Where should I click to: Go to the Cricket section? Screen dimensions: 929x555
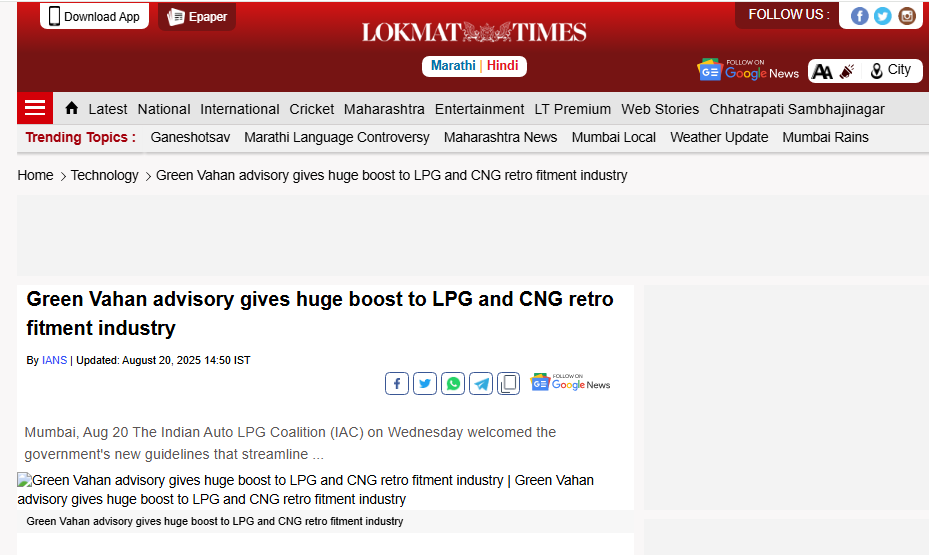tap(312, 109)
